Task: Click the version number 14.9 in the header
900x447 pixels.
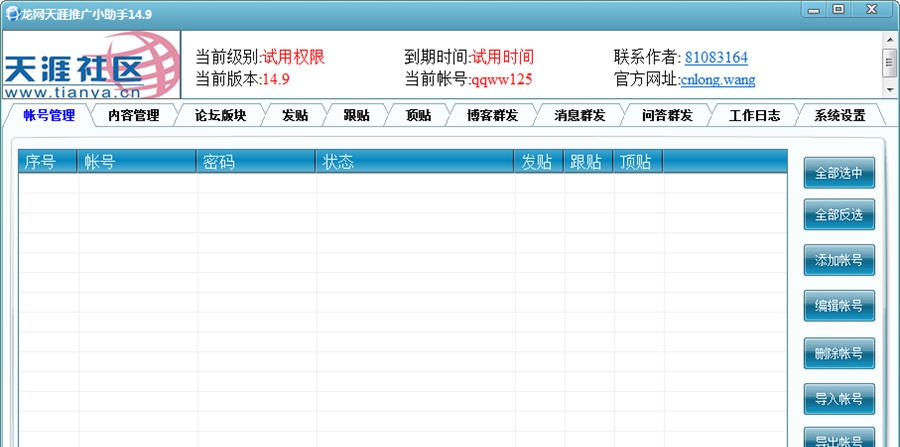Action: tap(276, 80)
